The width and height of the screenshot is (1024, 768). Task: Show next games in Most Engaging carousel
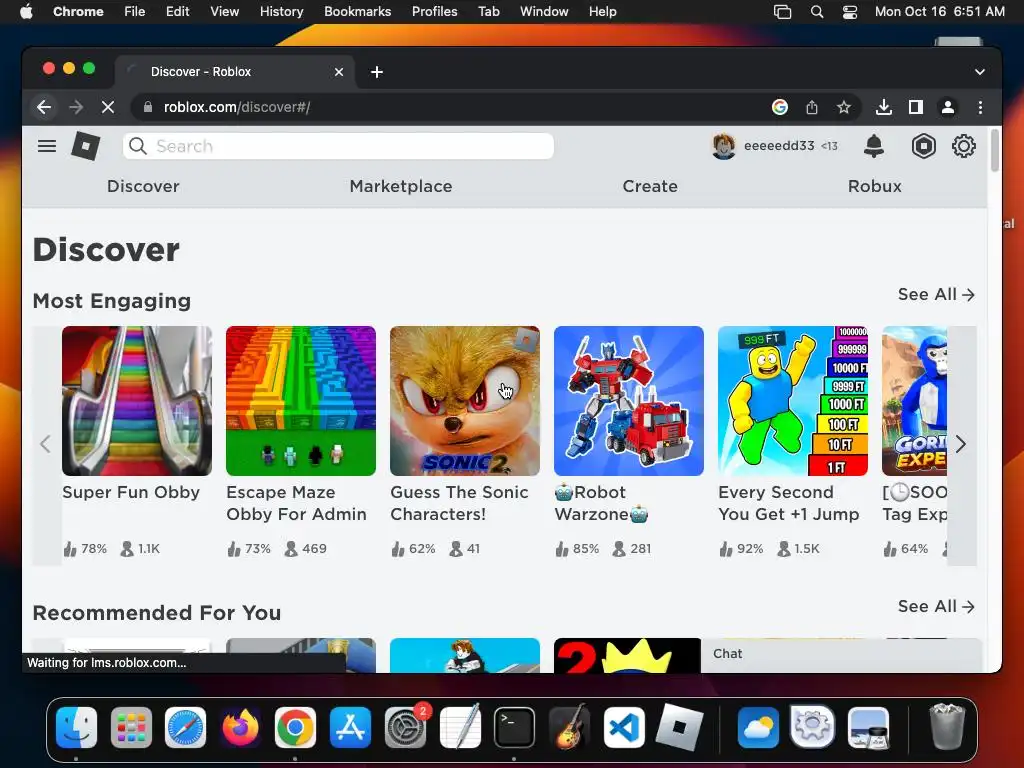(961, 444)
